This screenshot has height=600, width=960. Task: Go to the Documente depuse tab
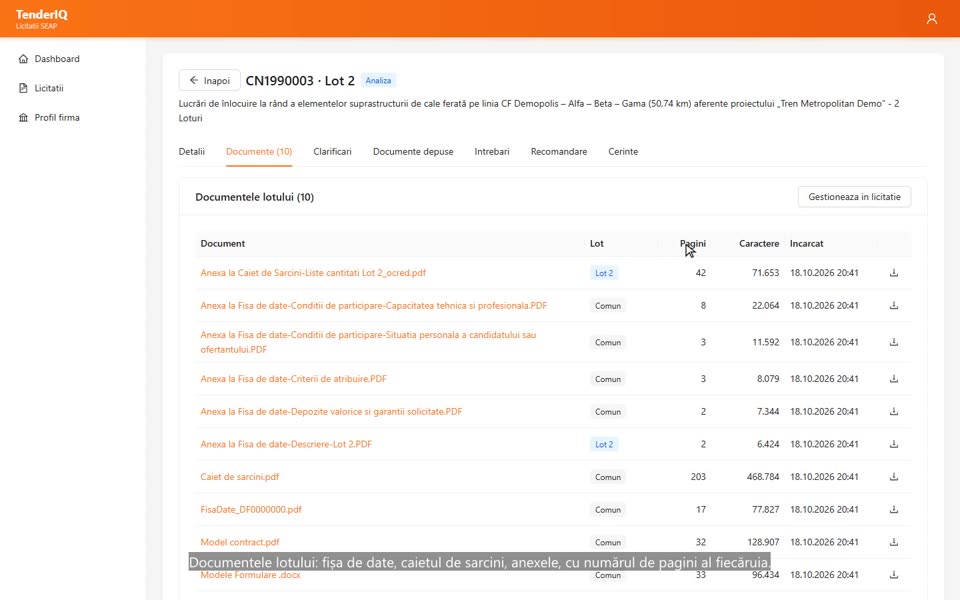click(413, 151)
